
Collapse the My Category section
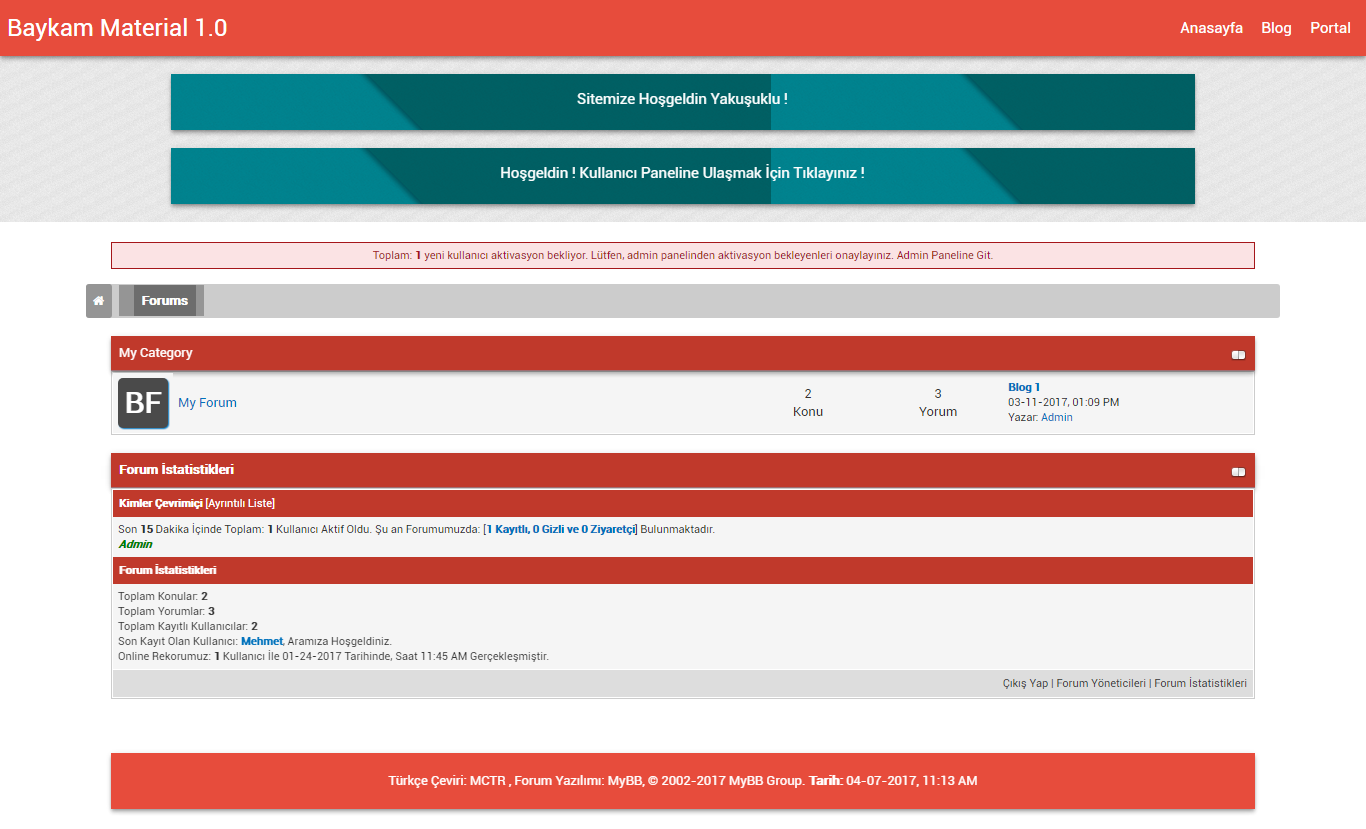point(1238,354)
